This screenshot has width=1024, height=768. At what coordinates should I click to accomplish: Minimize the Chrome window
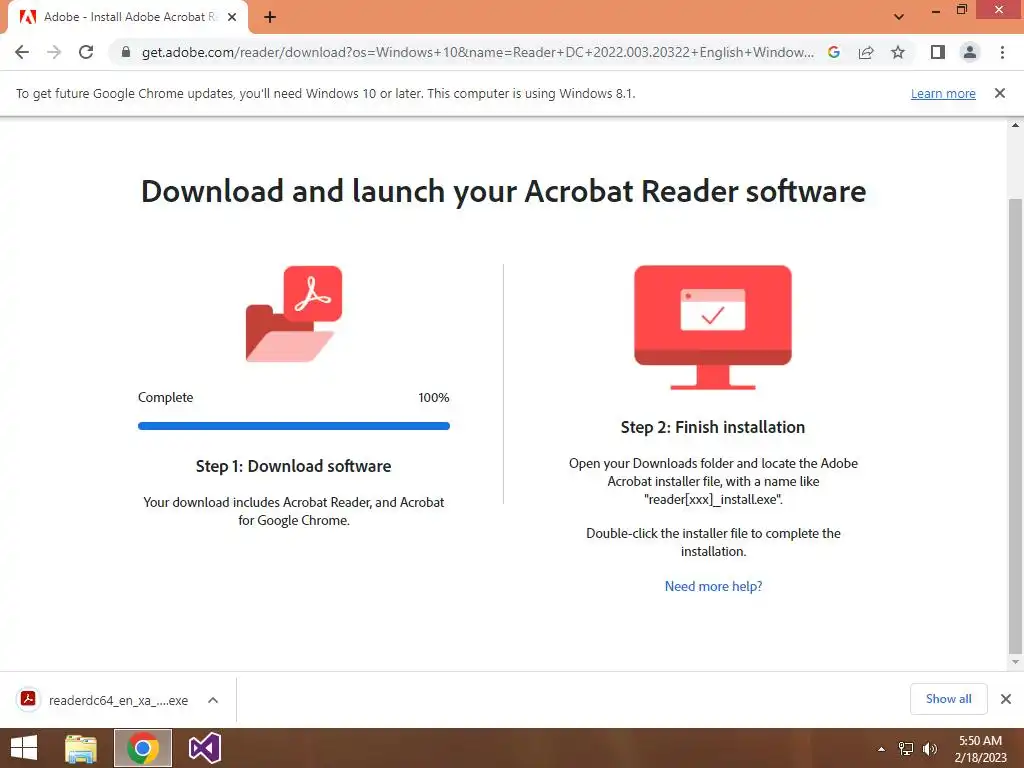935,10
